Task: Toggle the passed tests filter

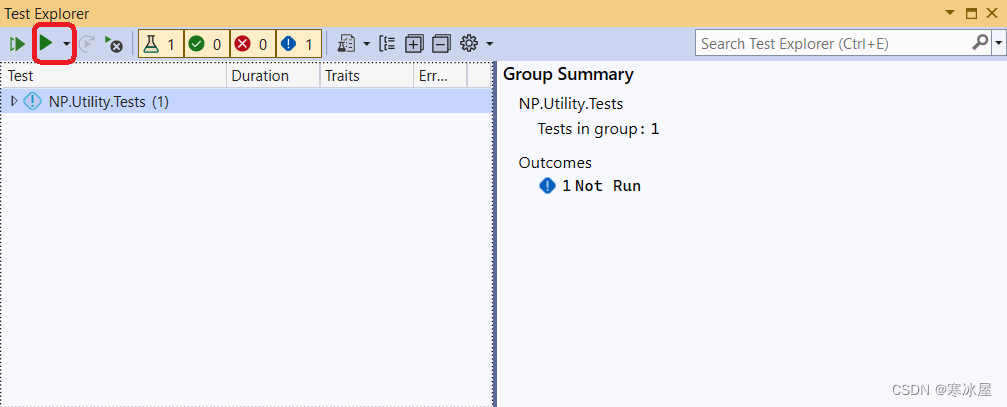Action: (207, 44)
